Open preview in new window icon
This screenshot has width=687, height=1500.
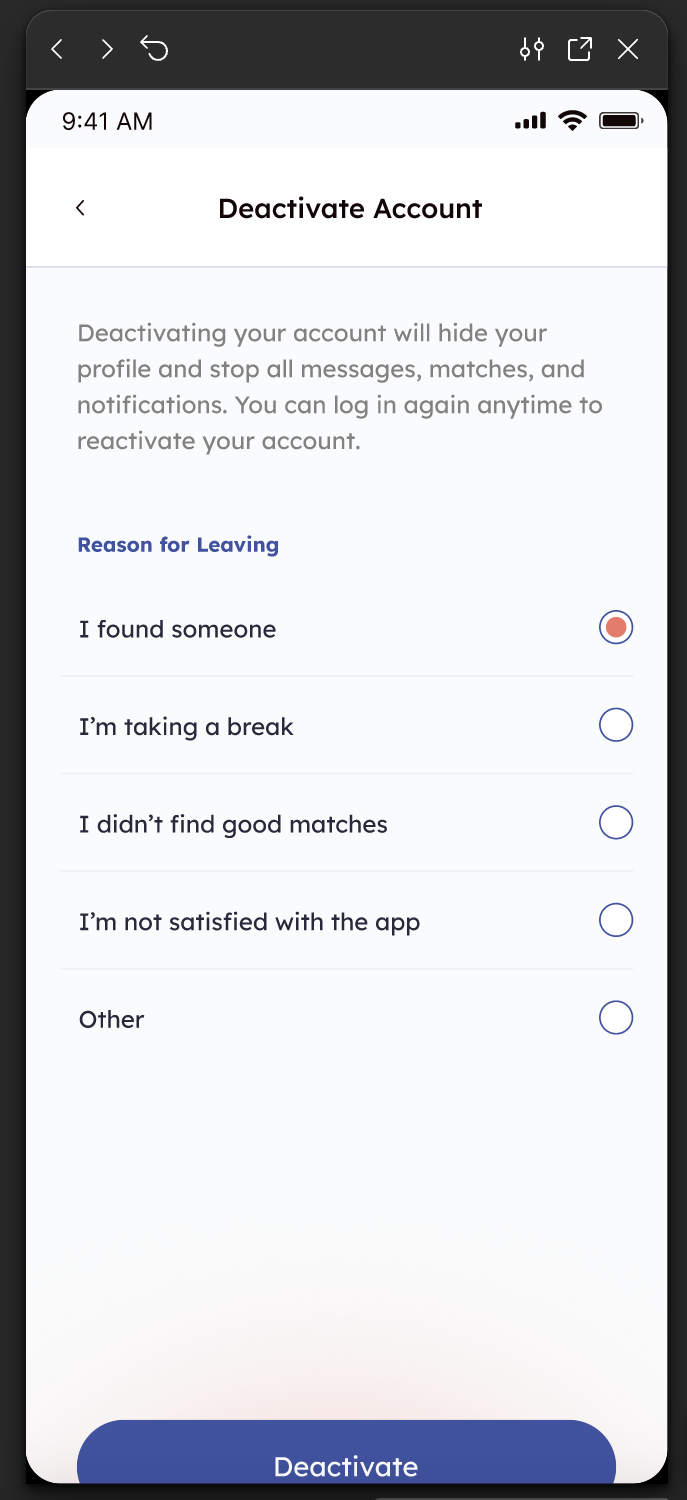580,49
